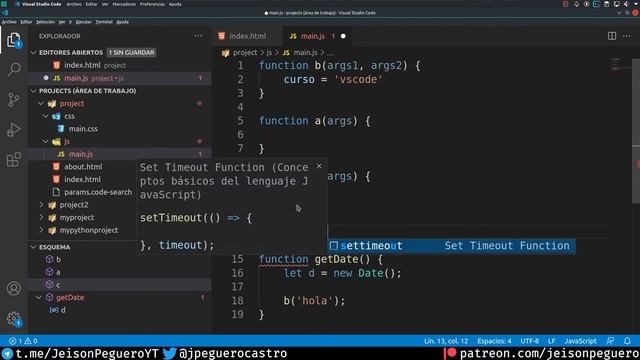Viewport: 640px width, 360px height.
Task: Open the Source Control view
Action: (13, 100)
